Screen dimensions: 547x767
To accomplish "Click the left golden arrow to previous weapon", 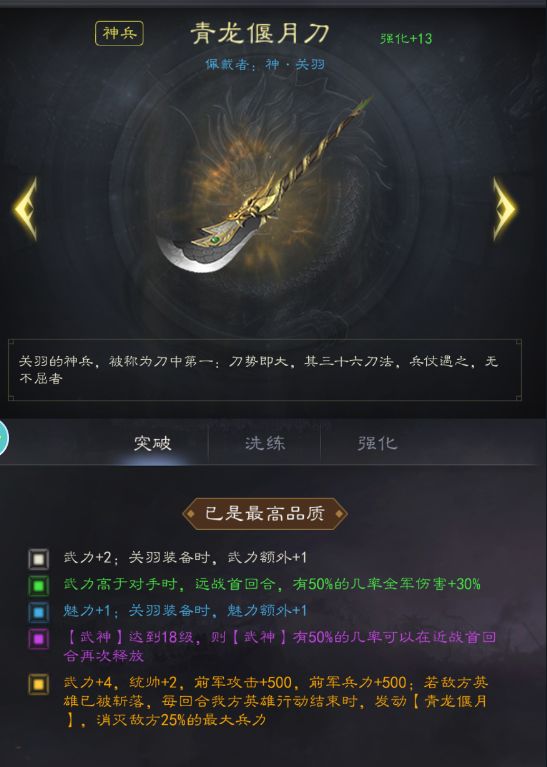I will [x=26, y=209].
